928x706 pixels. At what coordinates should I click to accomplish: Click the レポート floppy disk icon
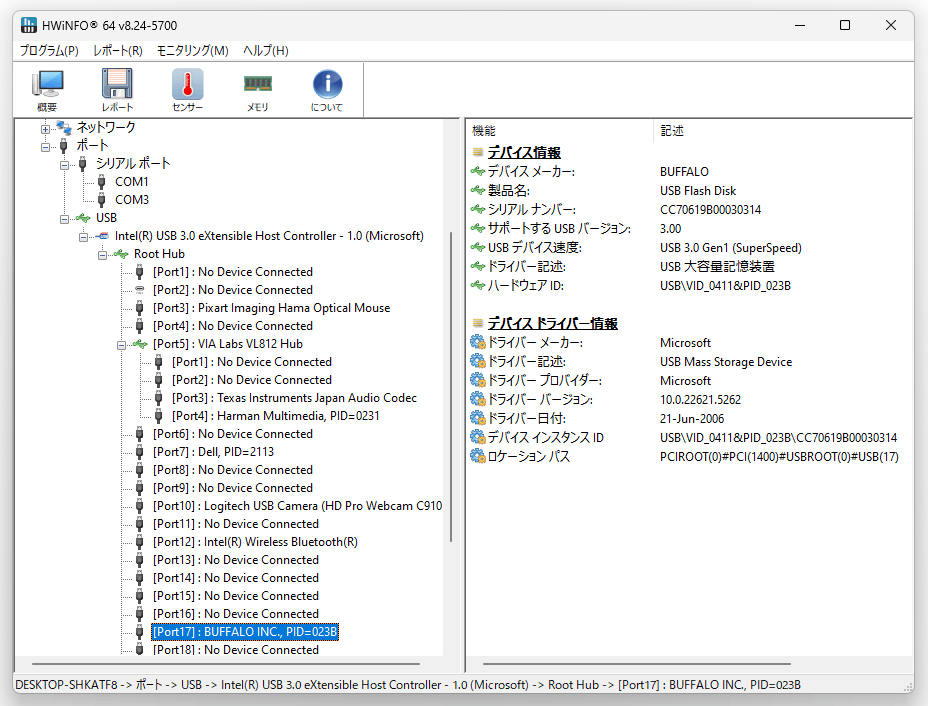coord(117,90)
